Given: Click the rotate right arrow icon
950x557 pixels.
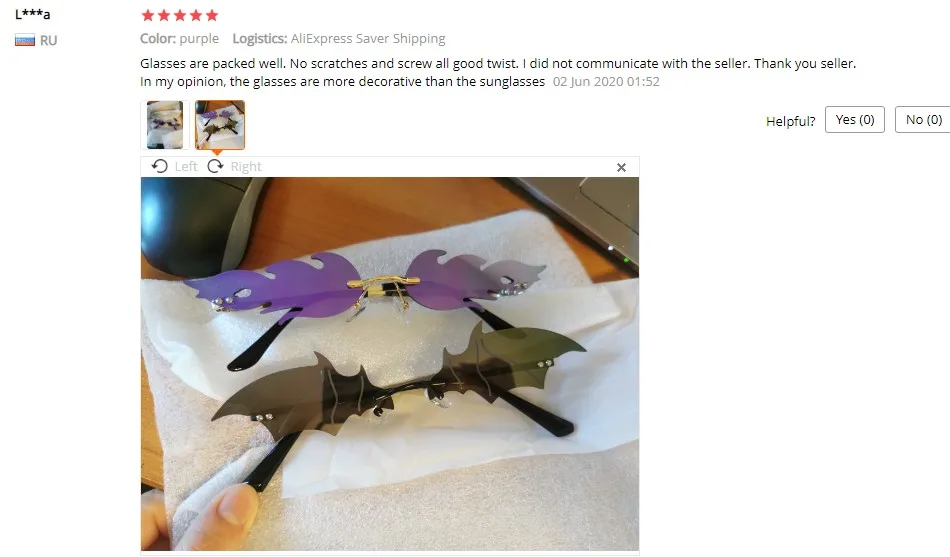Looking at the screenshot, I should [215, 166].
